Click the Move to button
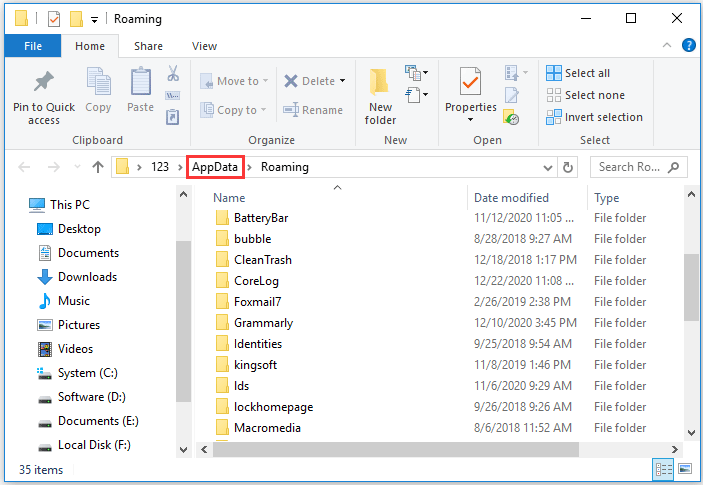703x485 pixels. coord(234,81)
